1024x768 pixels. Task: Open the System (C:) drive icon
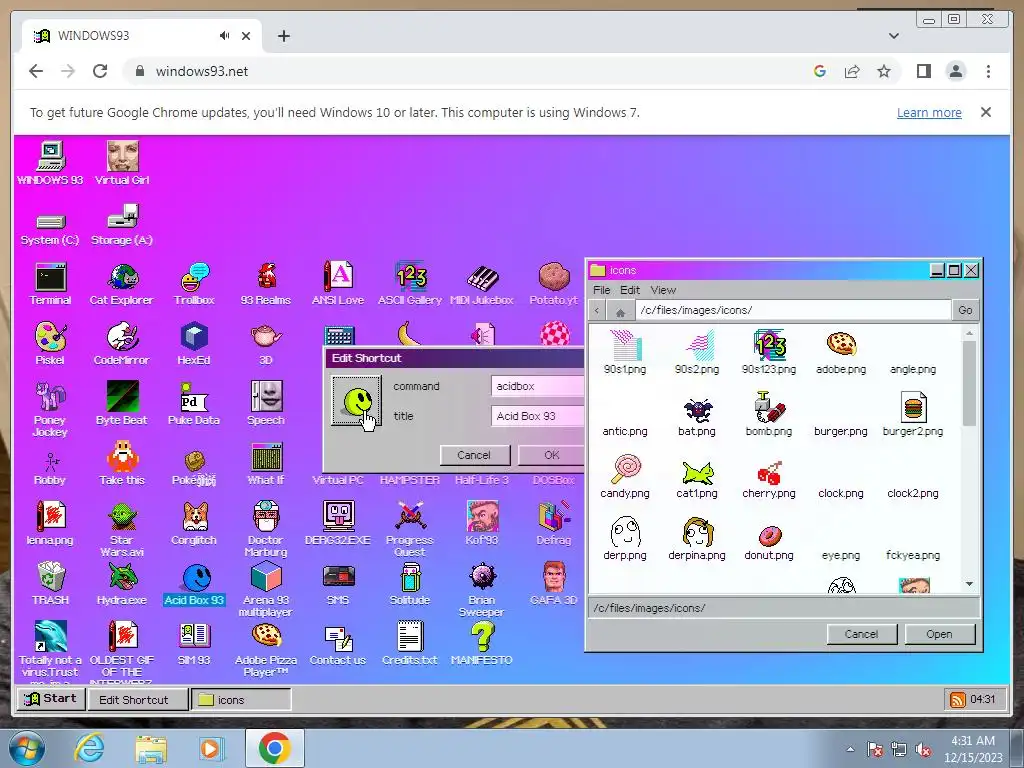(50, 229)
